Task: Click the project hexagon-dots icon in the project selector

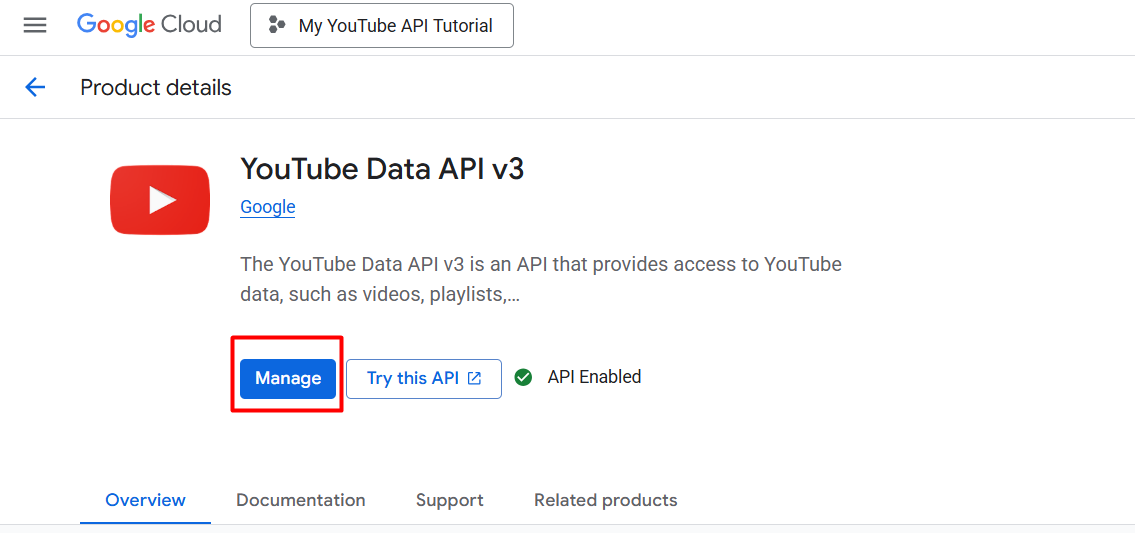Action: click(277, 25)
